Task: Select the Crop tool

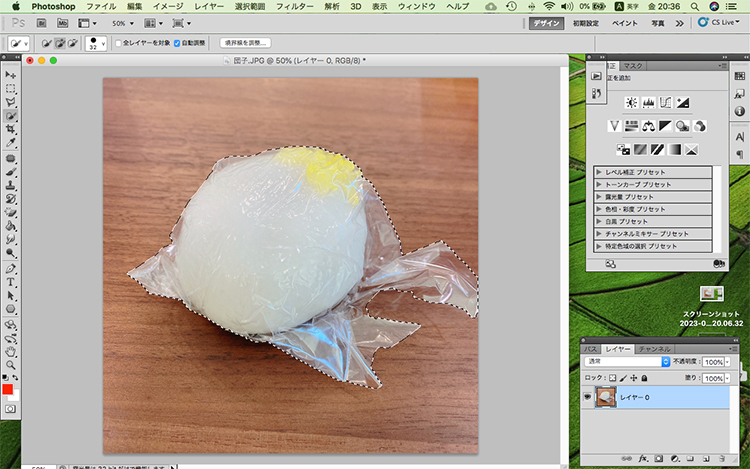Action: tap(11, 129)
